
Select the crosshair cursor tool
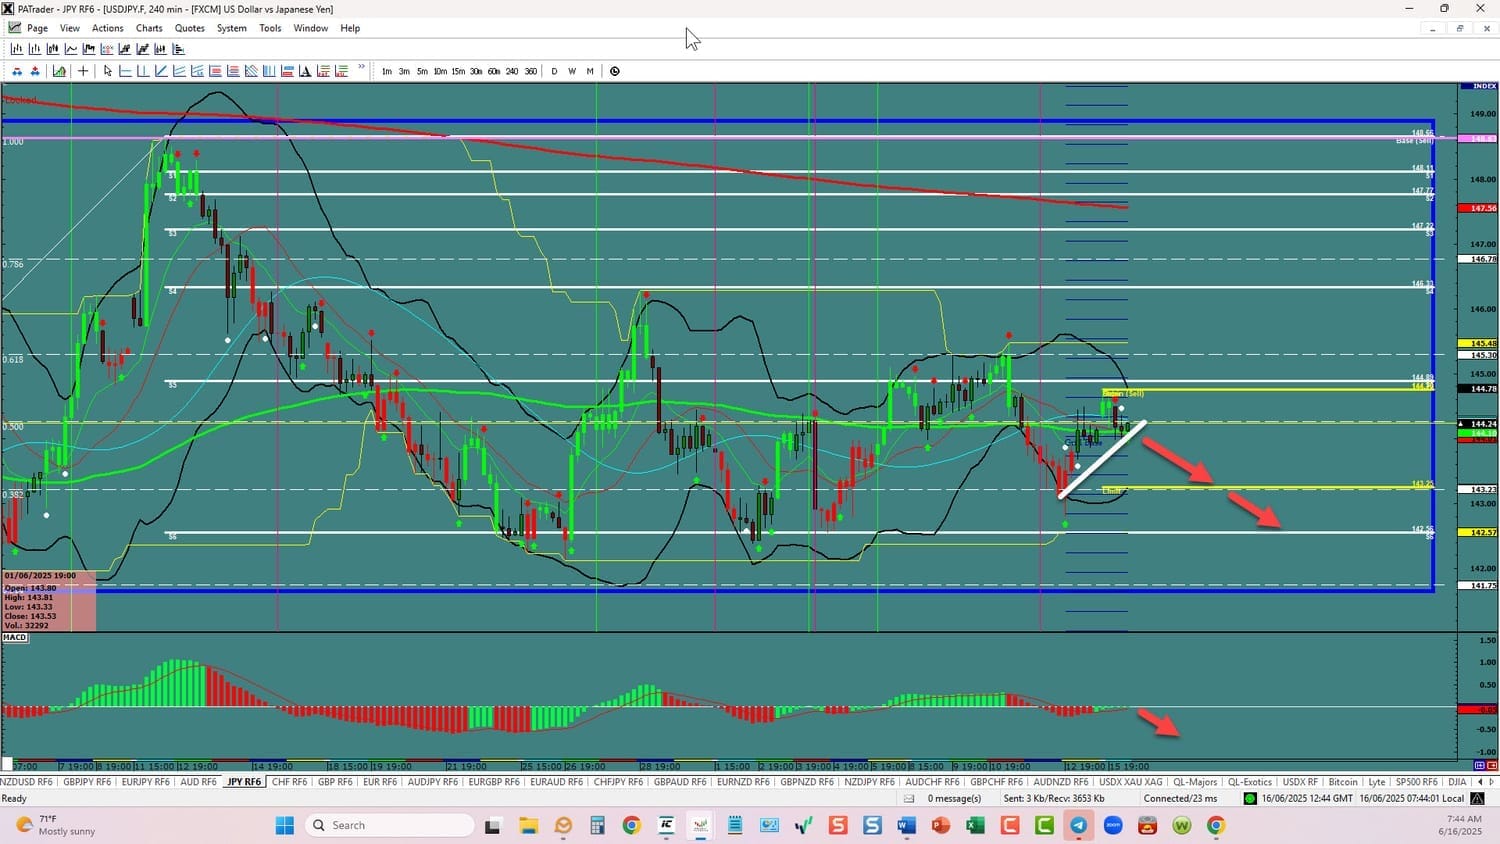tap(83, 71)
